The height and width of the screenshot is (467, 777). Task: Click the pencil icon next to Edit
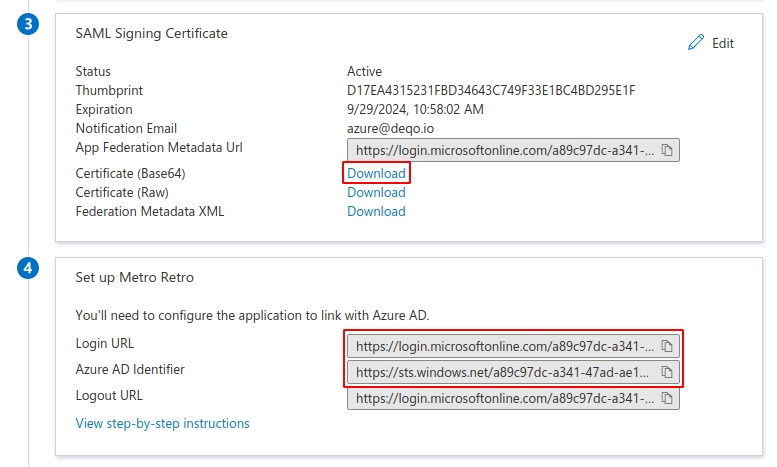point(696,43)
